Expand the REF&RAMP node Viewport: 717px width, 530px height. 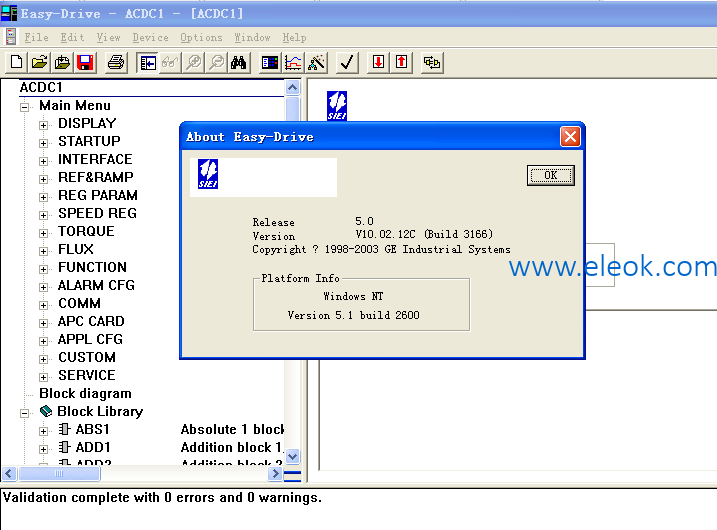[x=43, y=179]
